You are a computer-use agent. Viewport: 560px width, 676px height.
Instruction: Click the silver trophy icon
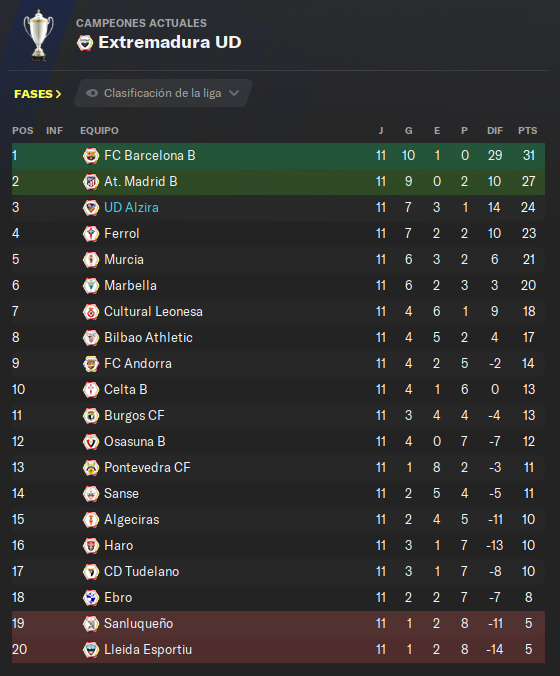tap(39, 35)
